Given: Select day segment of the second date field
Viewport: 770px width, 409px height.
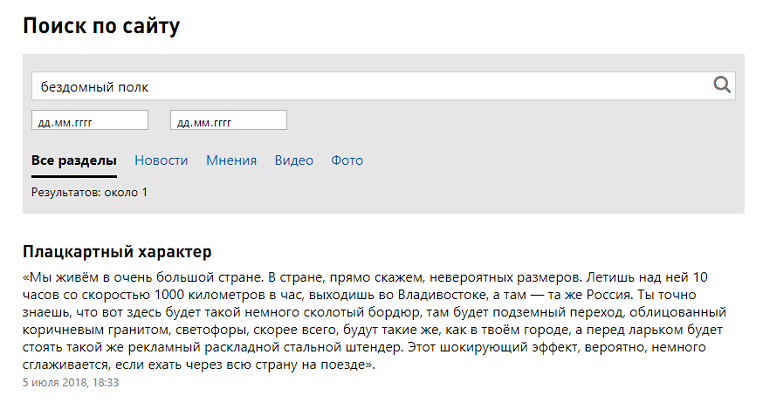Looking at the screenshot, I should pos(183,121).
